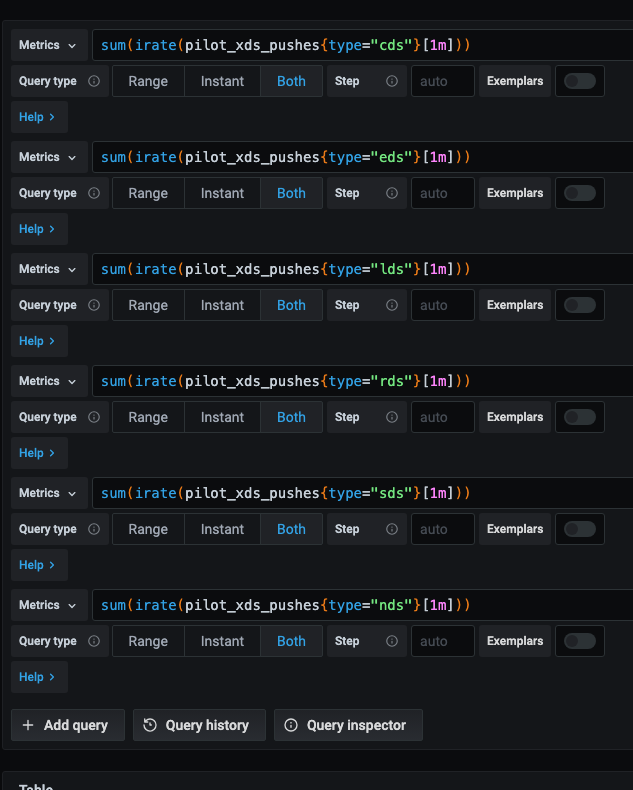Click the Query type info icon for cds query
This screenshot has width=633, height=790.
(94, 81)
